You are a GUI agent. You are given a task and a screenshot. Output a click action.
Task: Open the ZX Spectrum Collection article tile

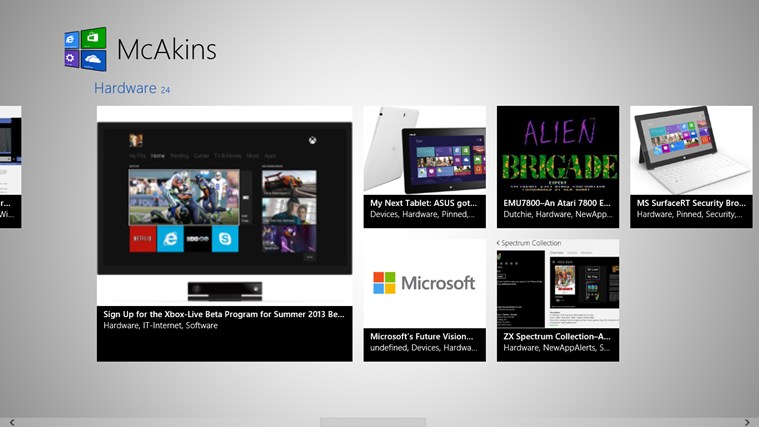click(x=557, y=300)
